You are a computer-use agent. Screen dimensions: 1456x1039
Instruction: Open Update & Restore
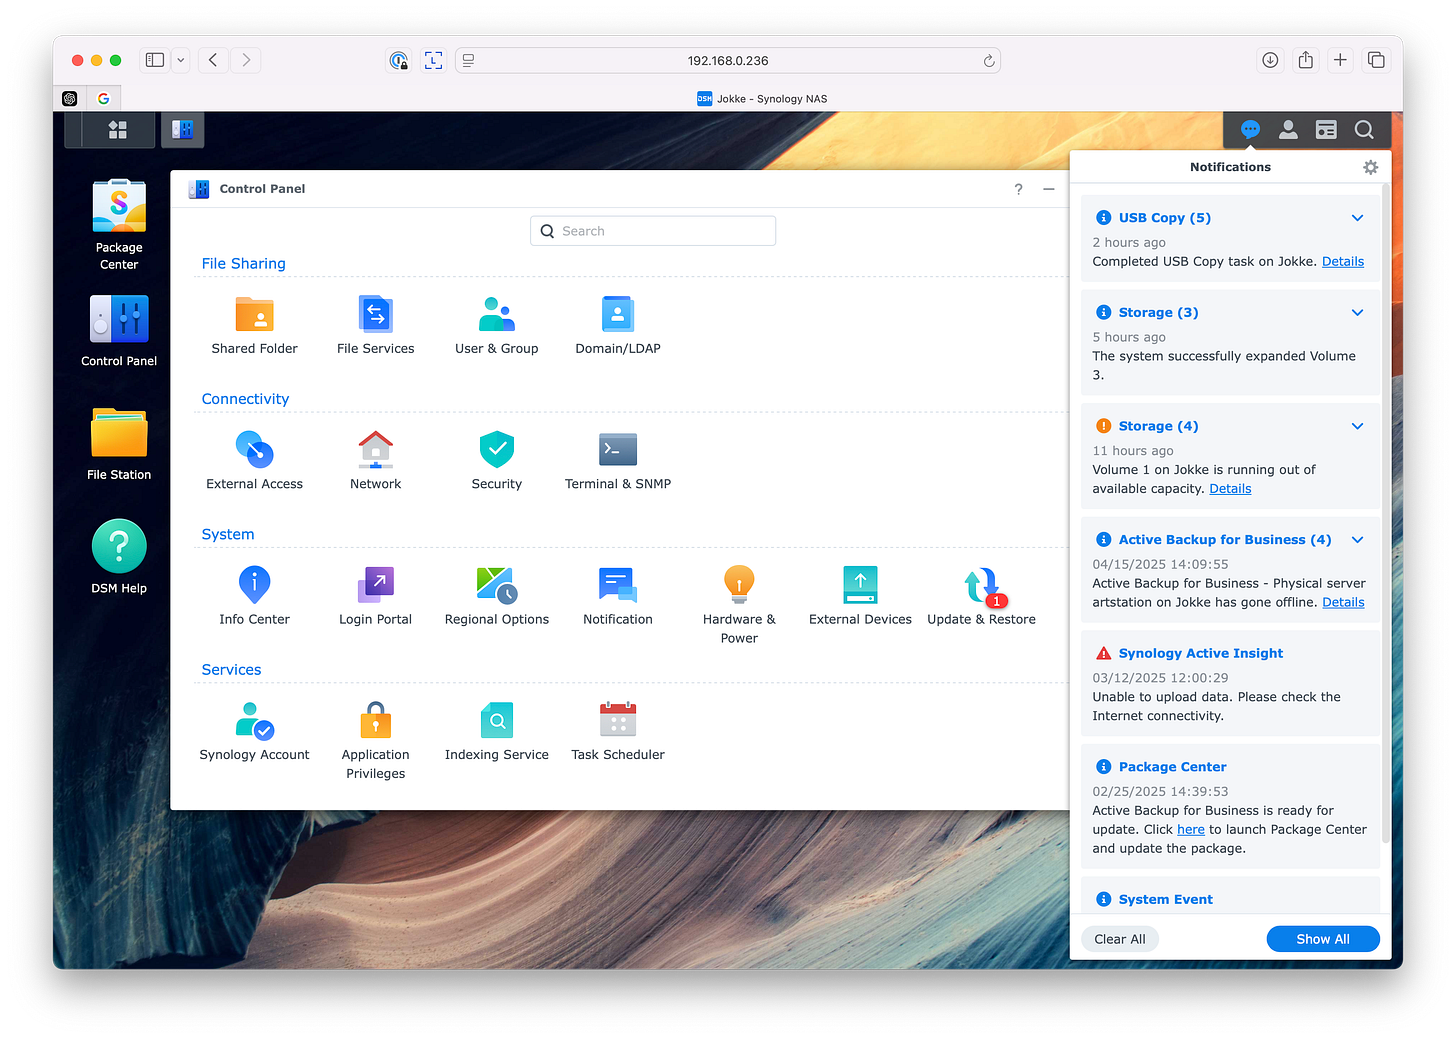pos(981,596)
